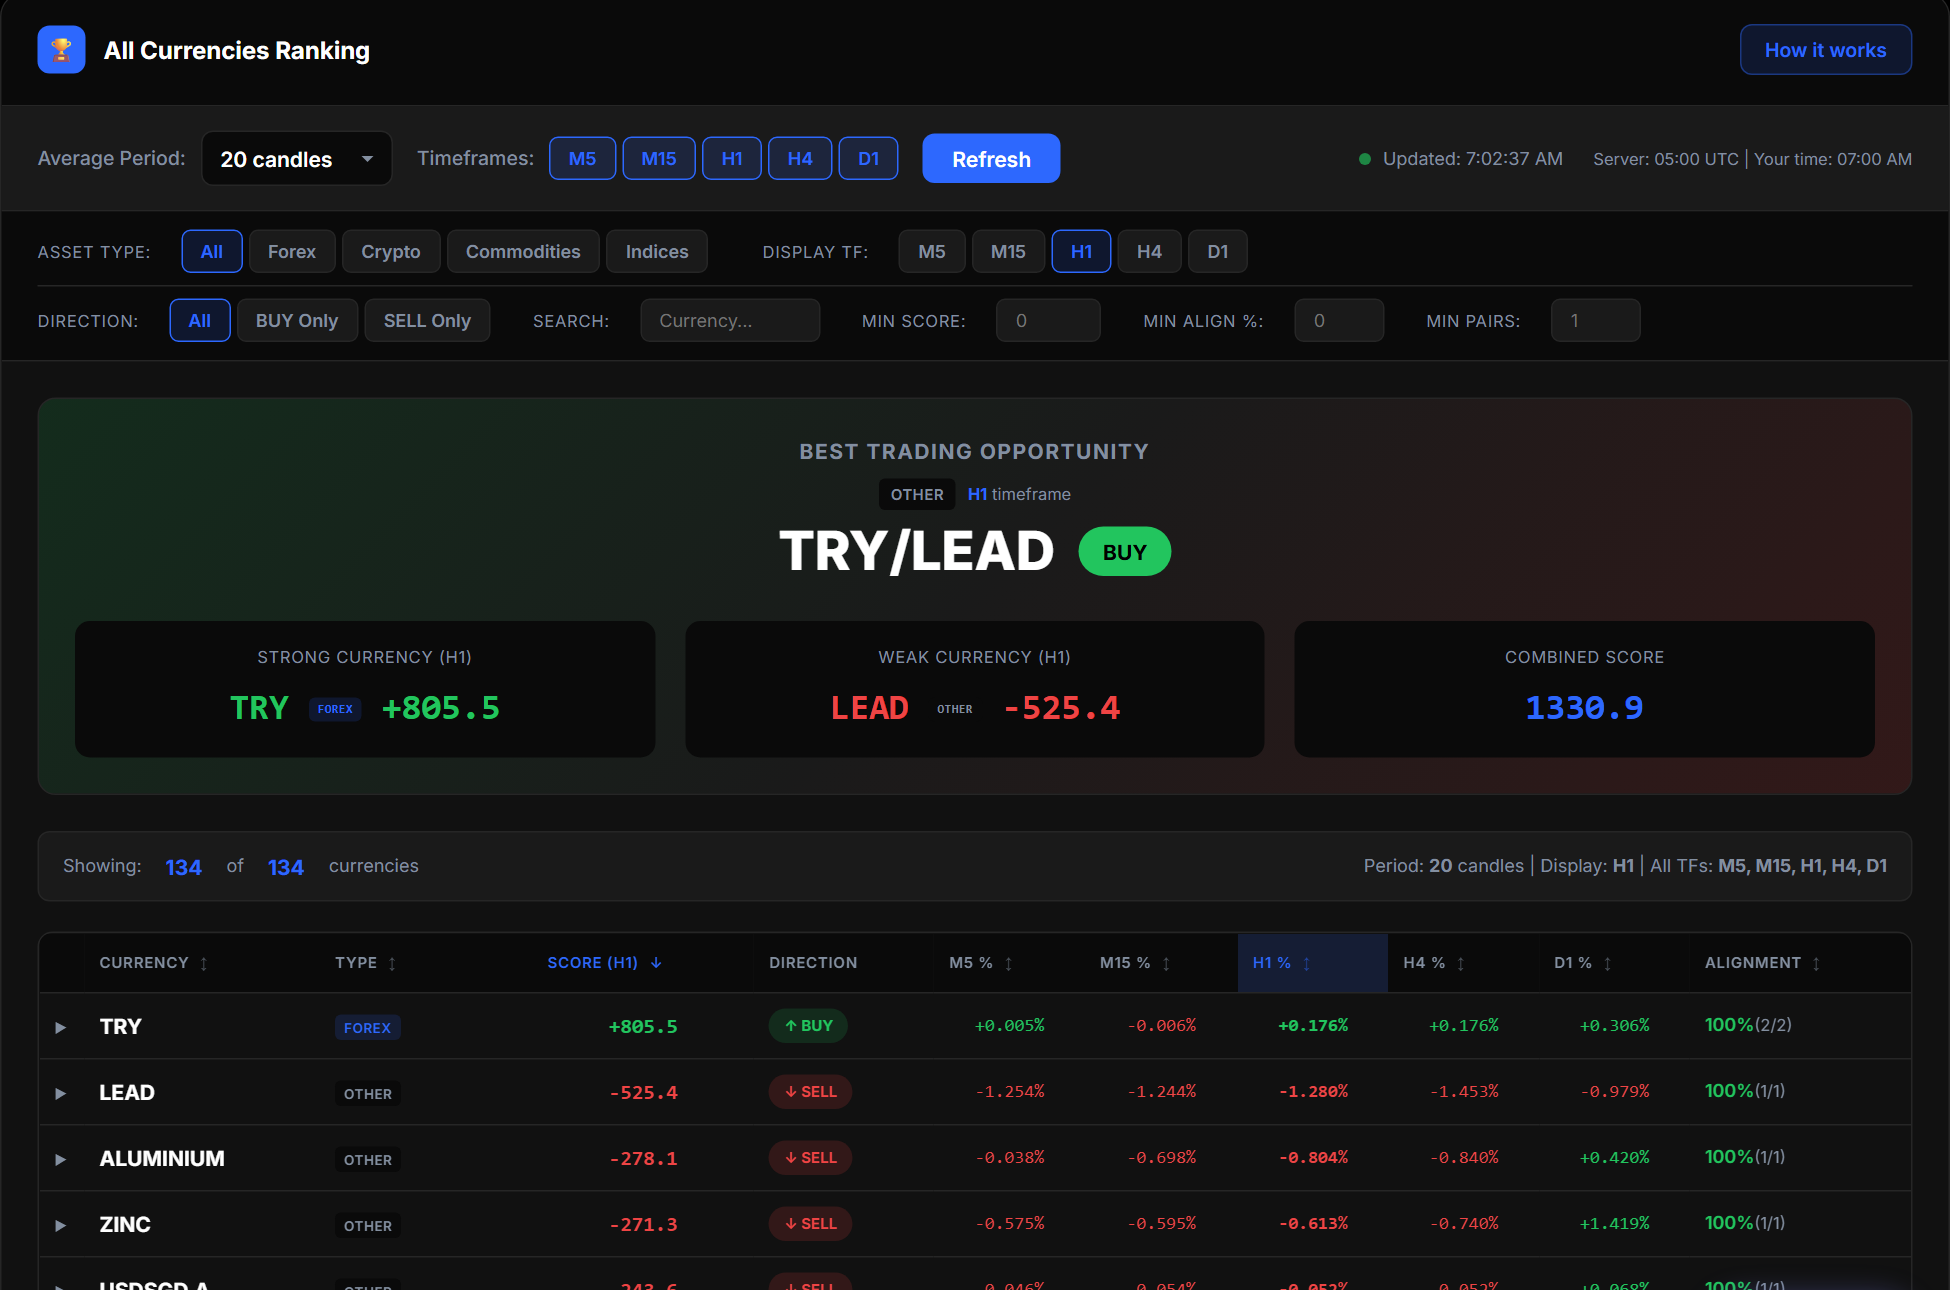Toggle the M15 timeframe chip
Viewport: 1950px width, 1290px height.
(x=659, y=158)
